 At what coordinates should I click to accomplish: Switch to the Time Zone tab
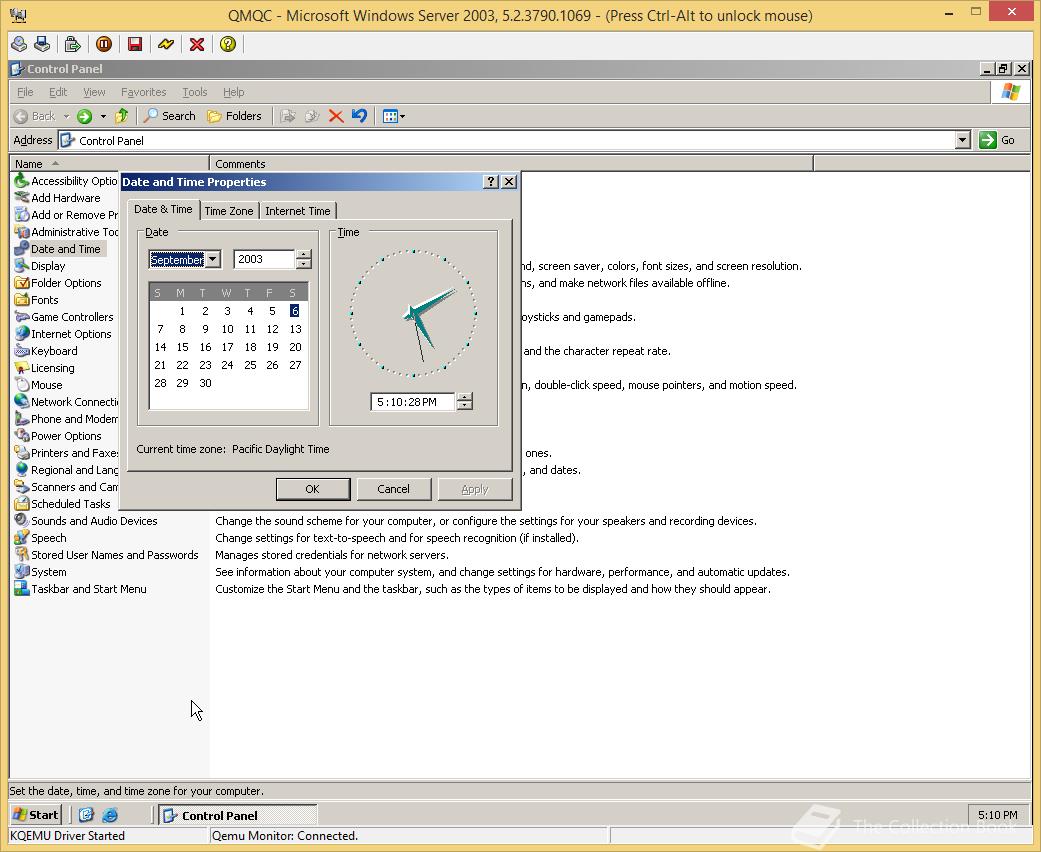click(x=228, y=211)
